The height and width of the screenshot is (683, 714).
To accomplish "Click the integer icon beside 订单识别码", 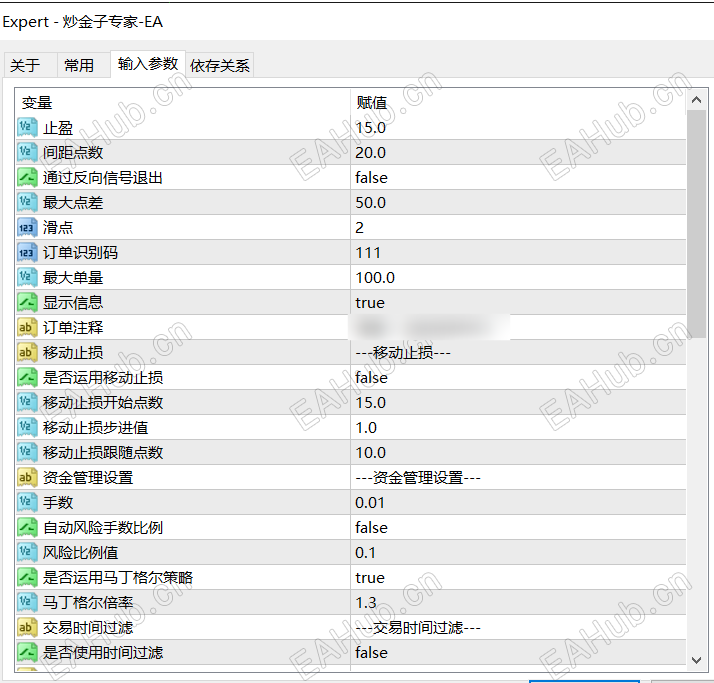I will (x=27, y=253).
